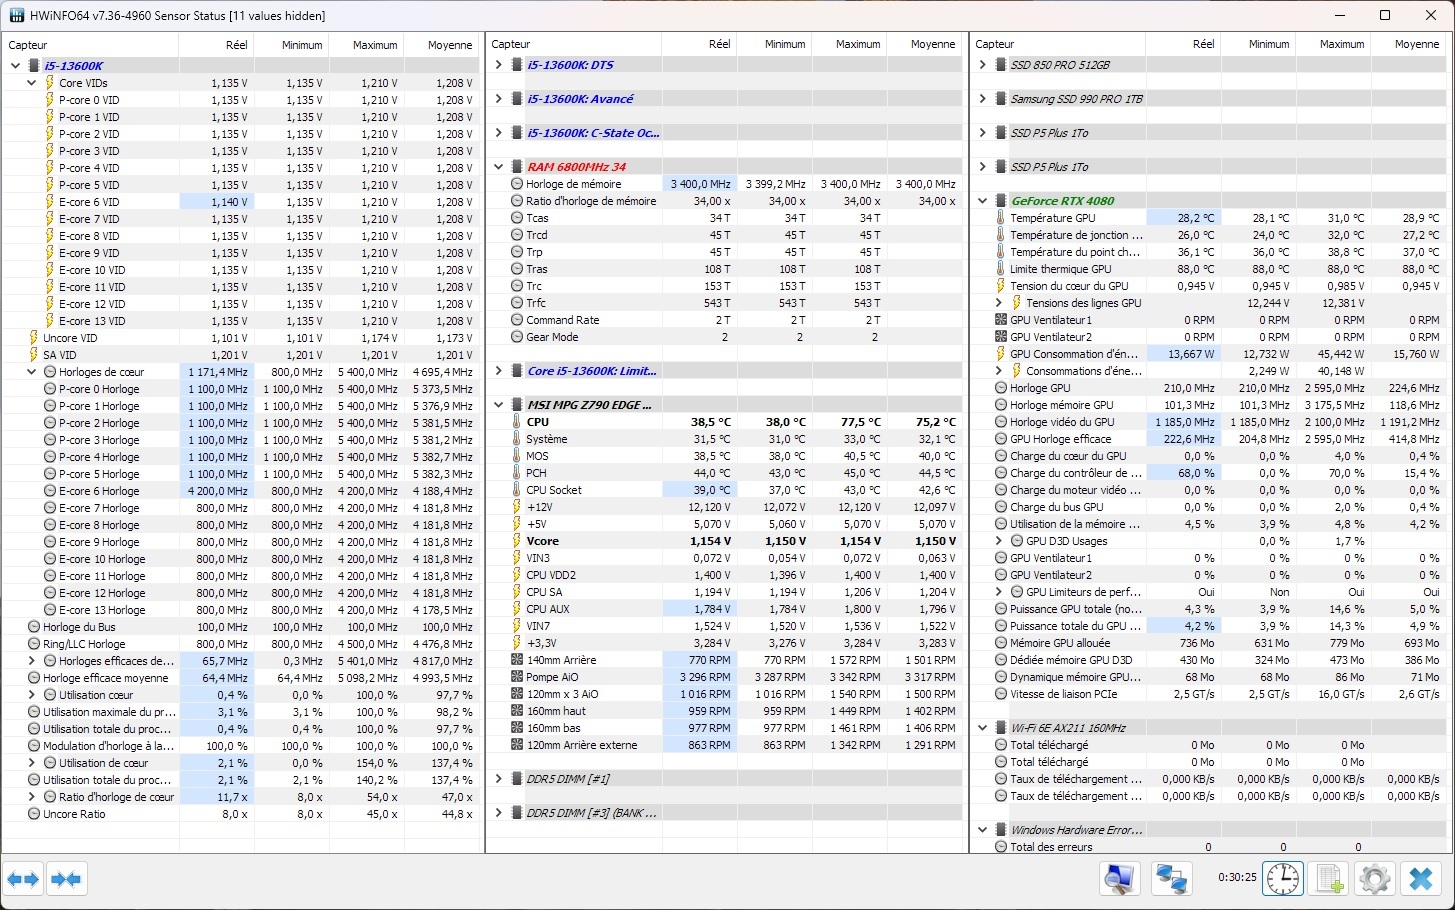Click the Moyenne column header in right panel
Screen dimensions: 1455x910
(1416, 44)
